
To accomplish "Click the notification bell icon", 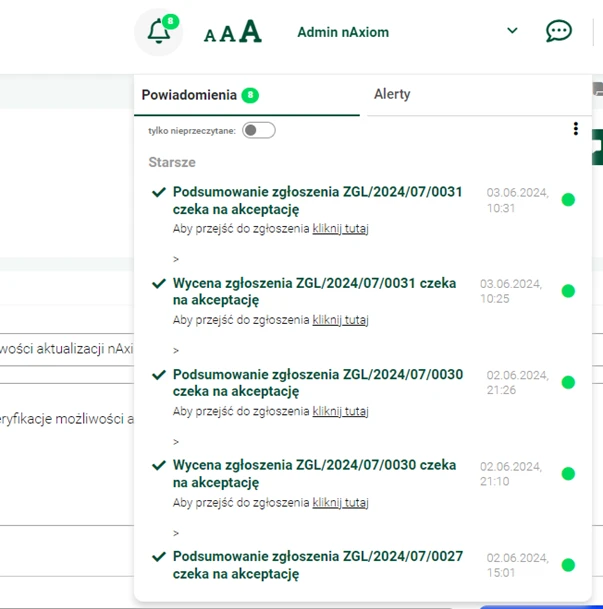I will pyautogui.click(x=158, y=32).
